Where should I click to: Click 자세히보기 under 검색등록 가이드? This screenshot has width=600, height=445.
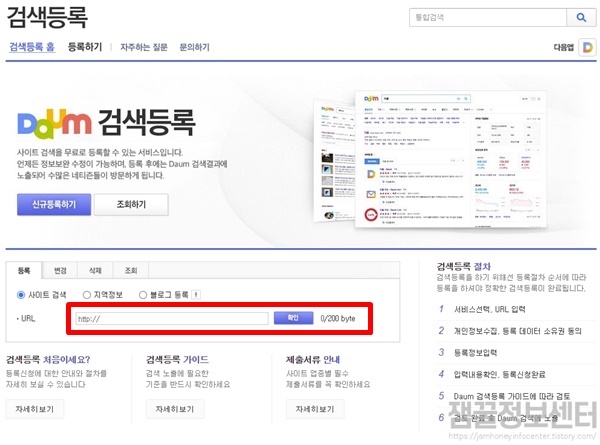coord(175,409)
